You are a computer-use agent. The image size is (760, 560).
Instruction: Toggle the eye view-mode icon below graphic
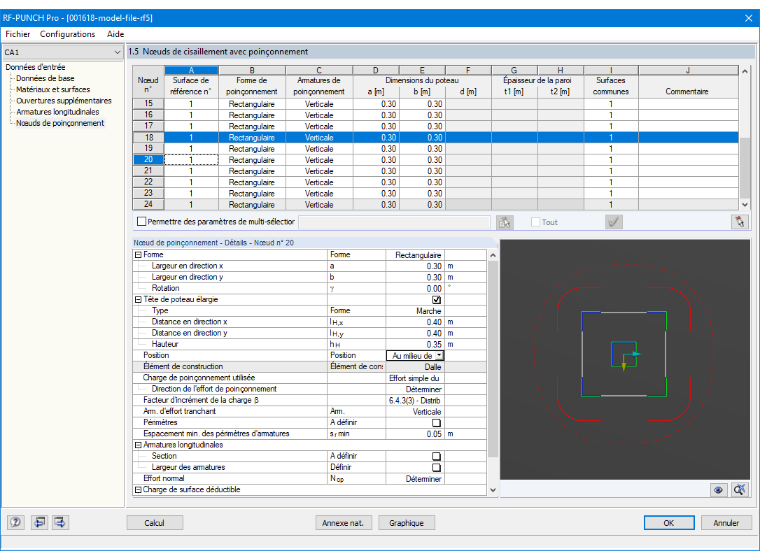click(x=718, y=490)
